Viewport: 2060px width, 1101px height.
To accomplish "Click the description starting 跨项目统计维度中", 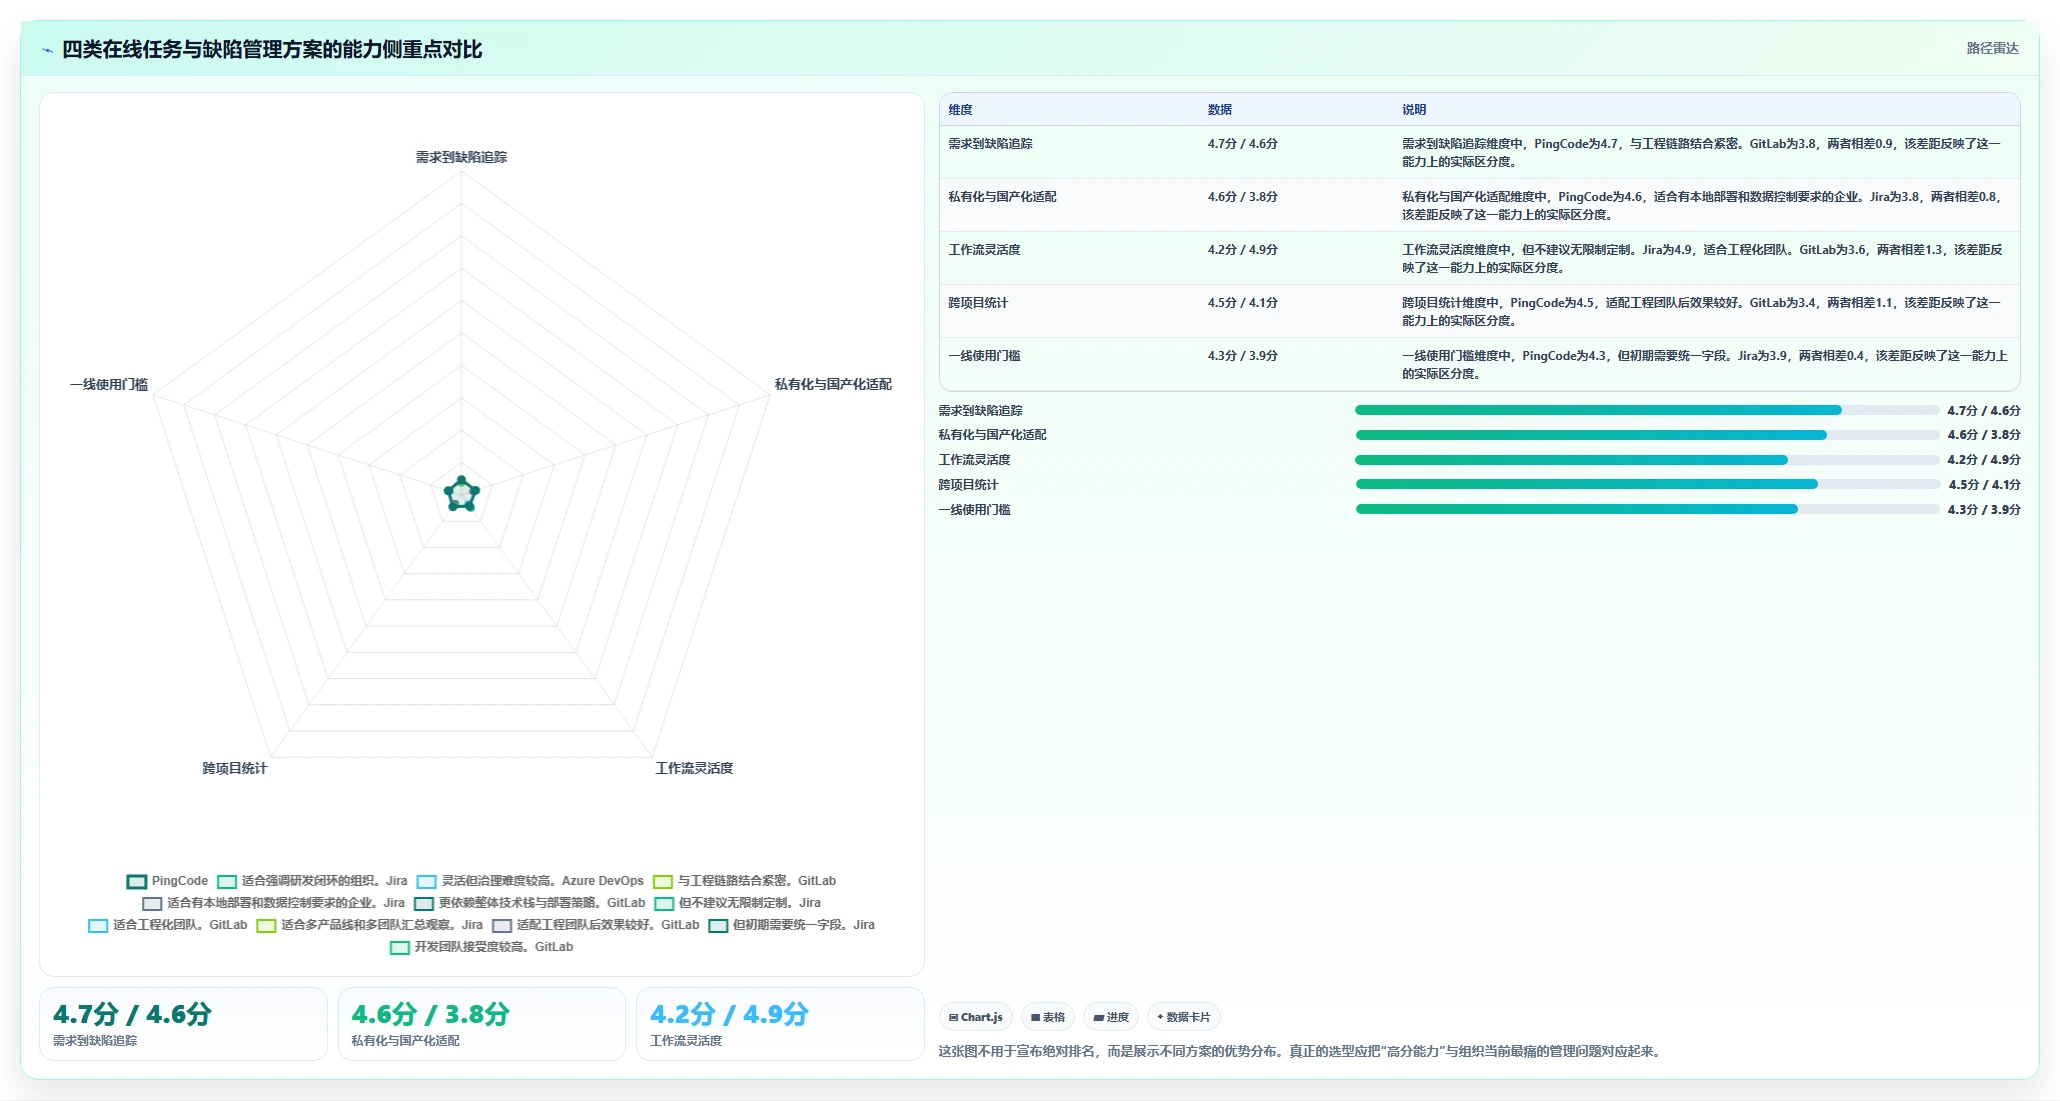I will click(1701, 312).
